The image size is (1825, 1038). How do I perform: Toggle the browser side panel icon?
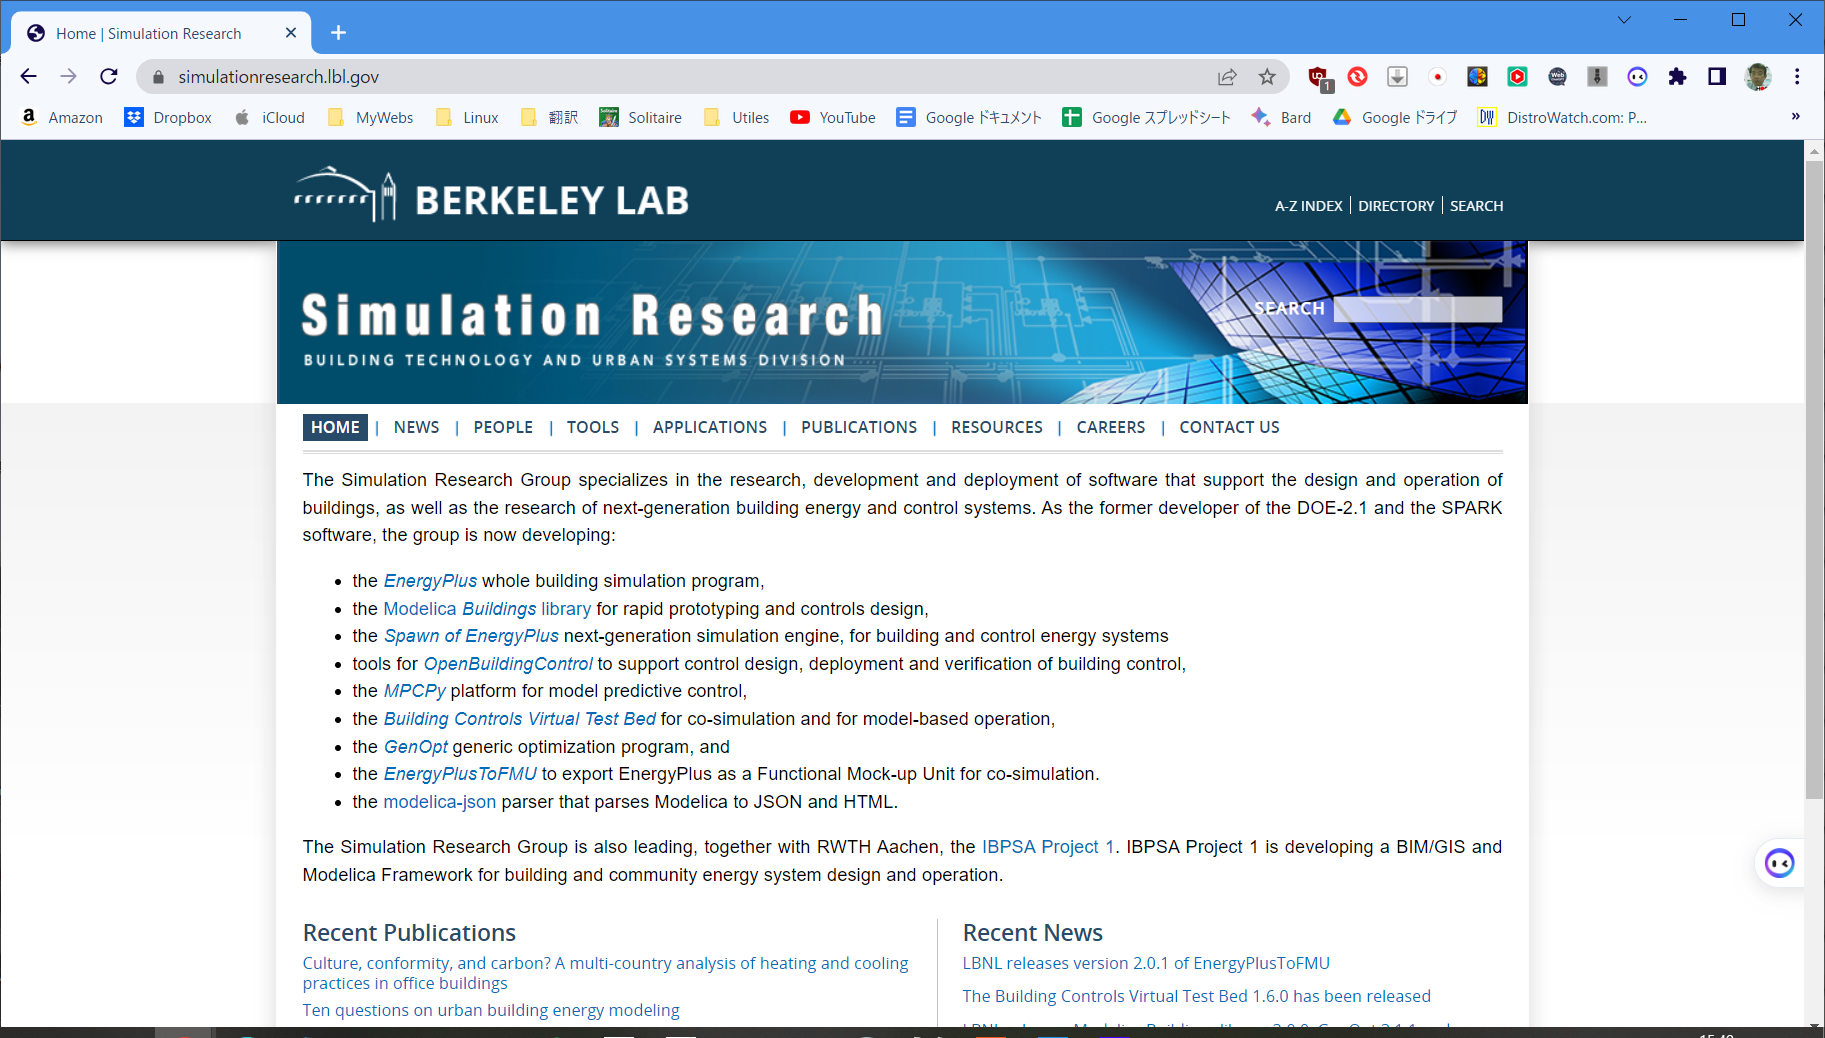click(x=1717, y=77)
